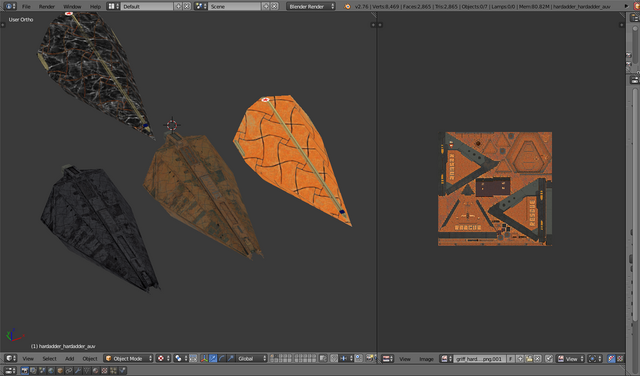
Task: Open an image file with folder icon
Action: [x=529, y=358]
